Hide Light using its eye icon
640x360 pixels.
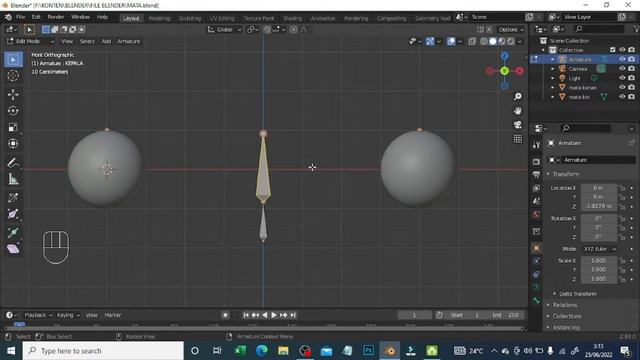pos(622,78)
